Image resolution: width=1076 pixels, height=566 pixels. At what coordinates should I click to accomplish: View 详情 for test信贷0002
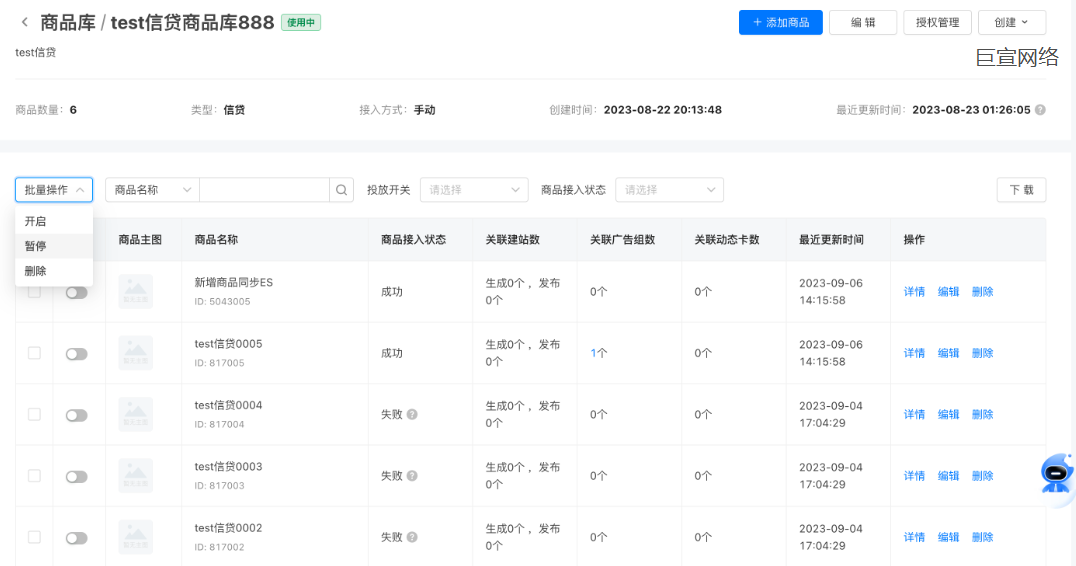click(x=914, y=537)
